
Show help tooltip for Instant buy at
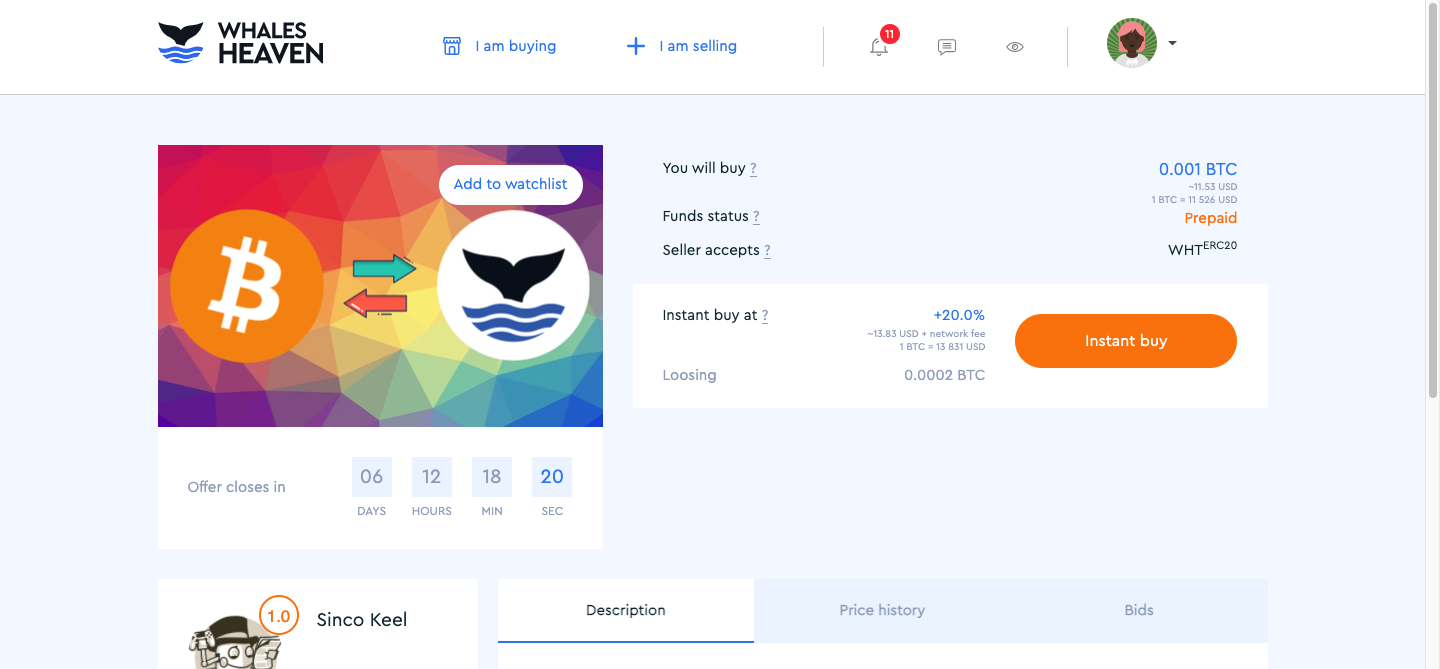click(x=765, y=316)
